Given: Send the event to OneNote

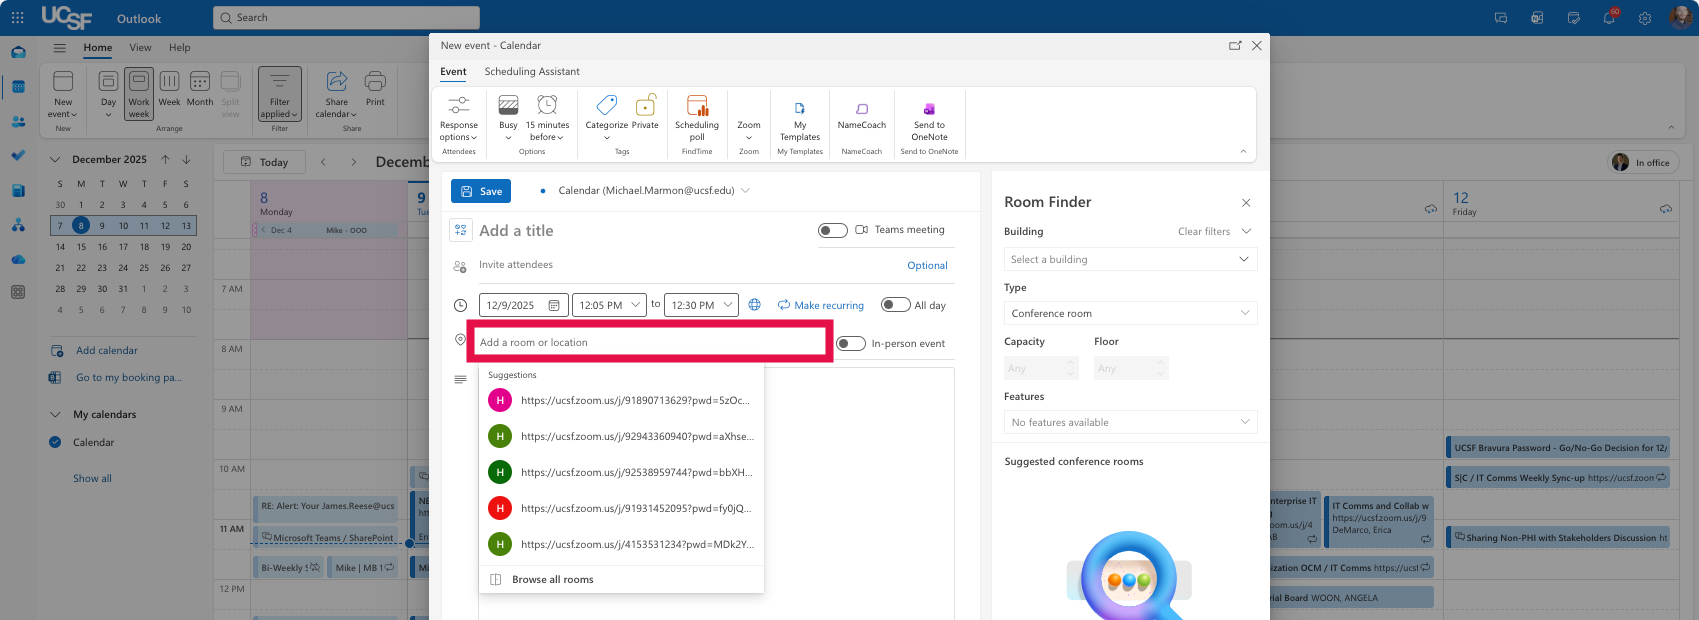Looking at the screenshot, I should click(929, 119).
